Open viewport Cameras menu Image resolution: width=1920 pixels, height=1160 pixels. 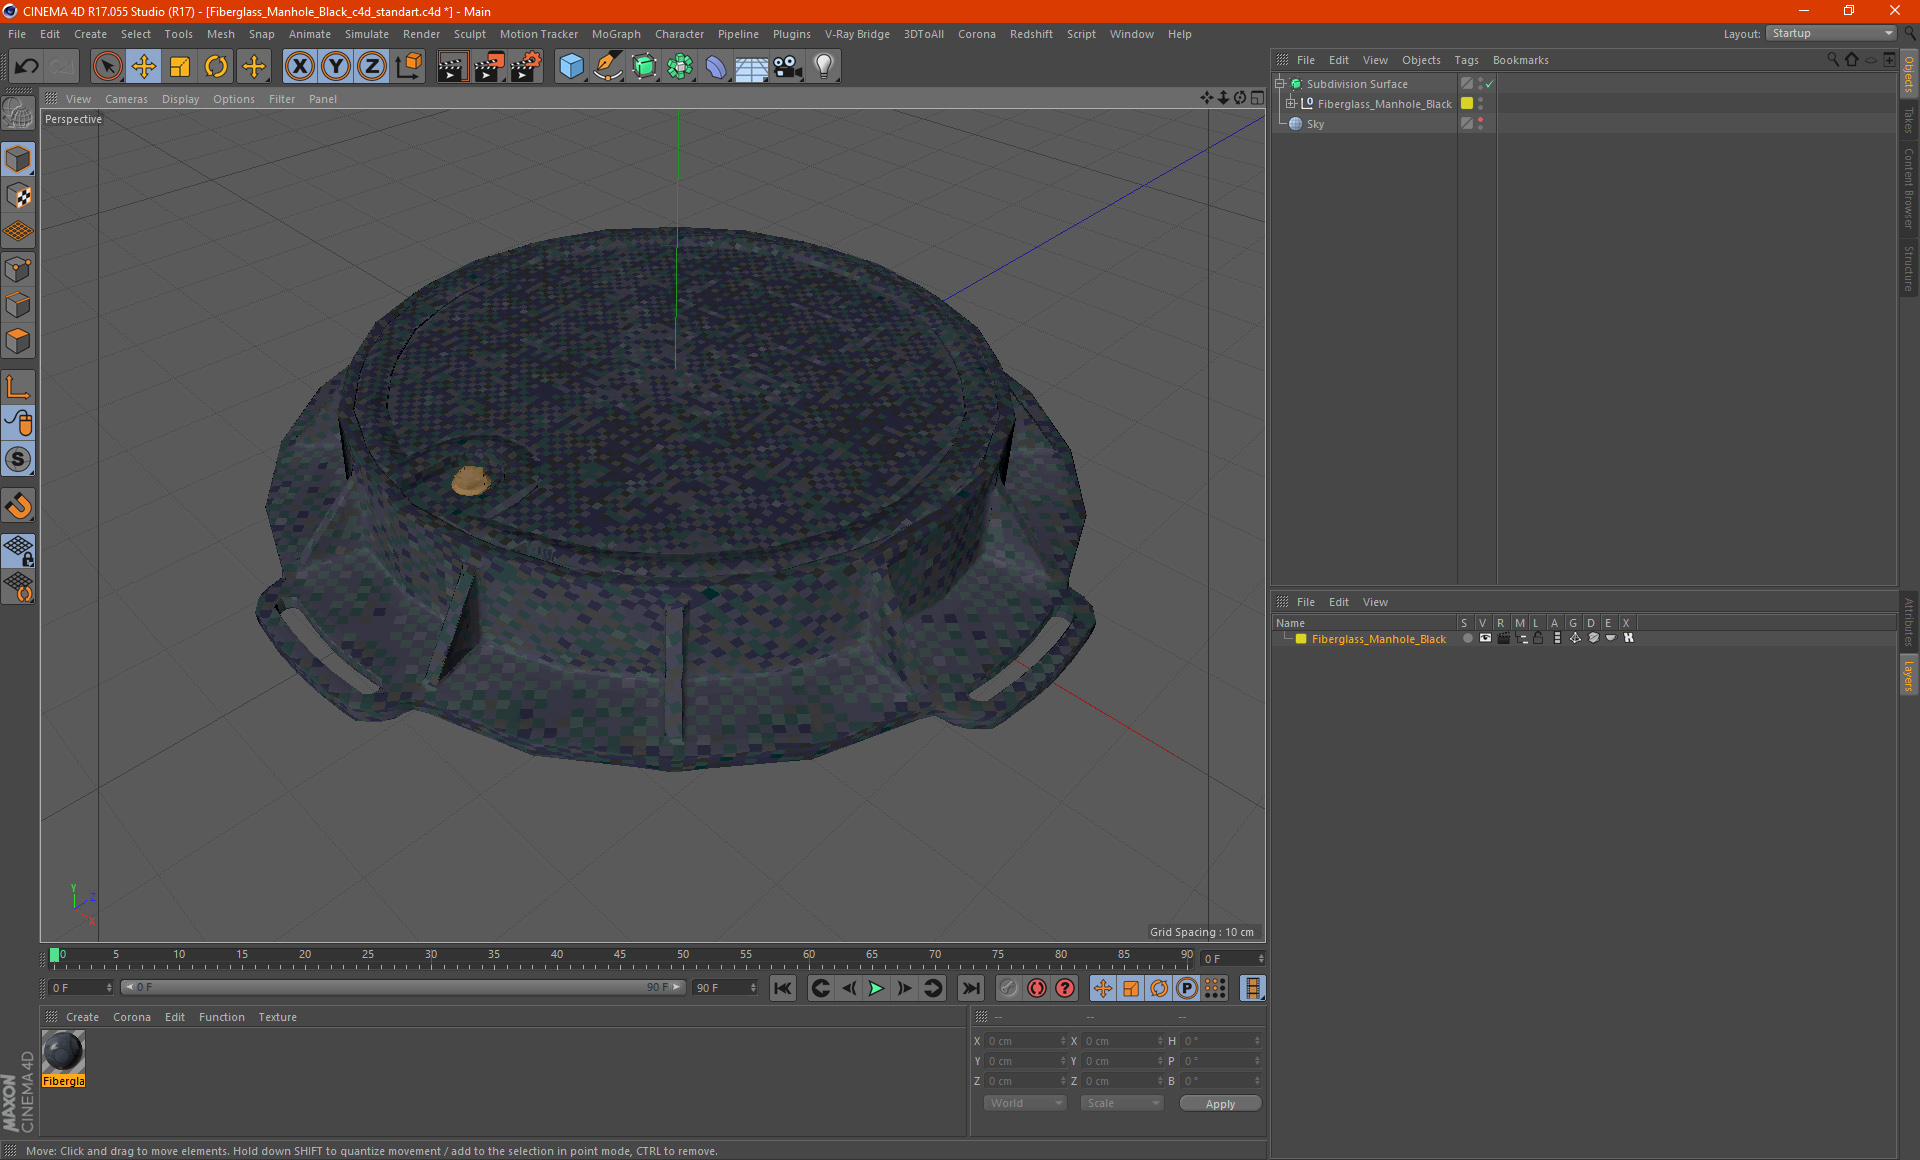(126, 99)
